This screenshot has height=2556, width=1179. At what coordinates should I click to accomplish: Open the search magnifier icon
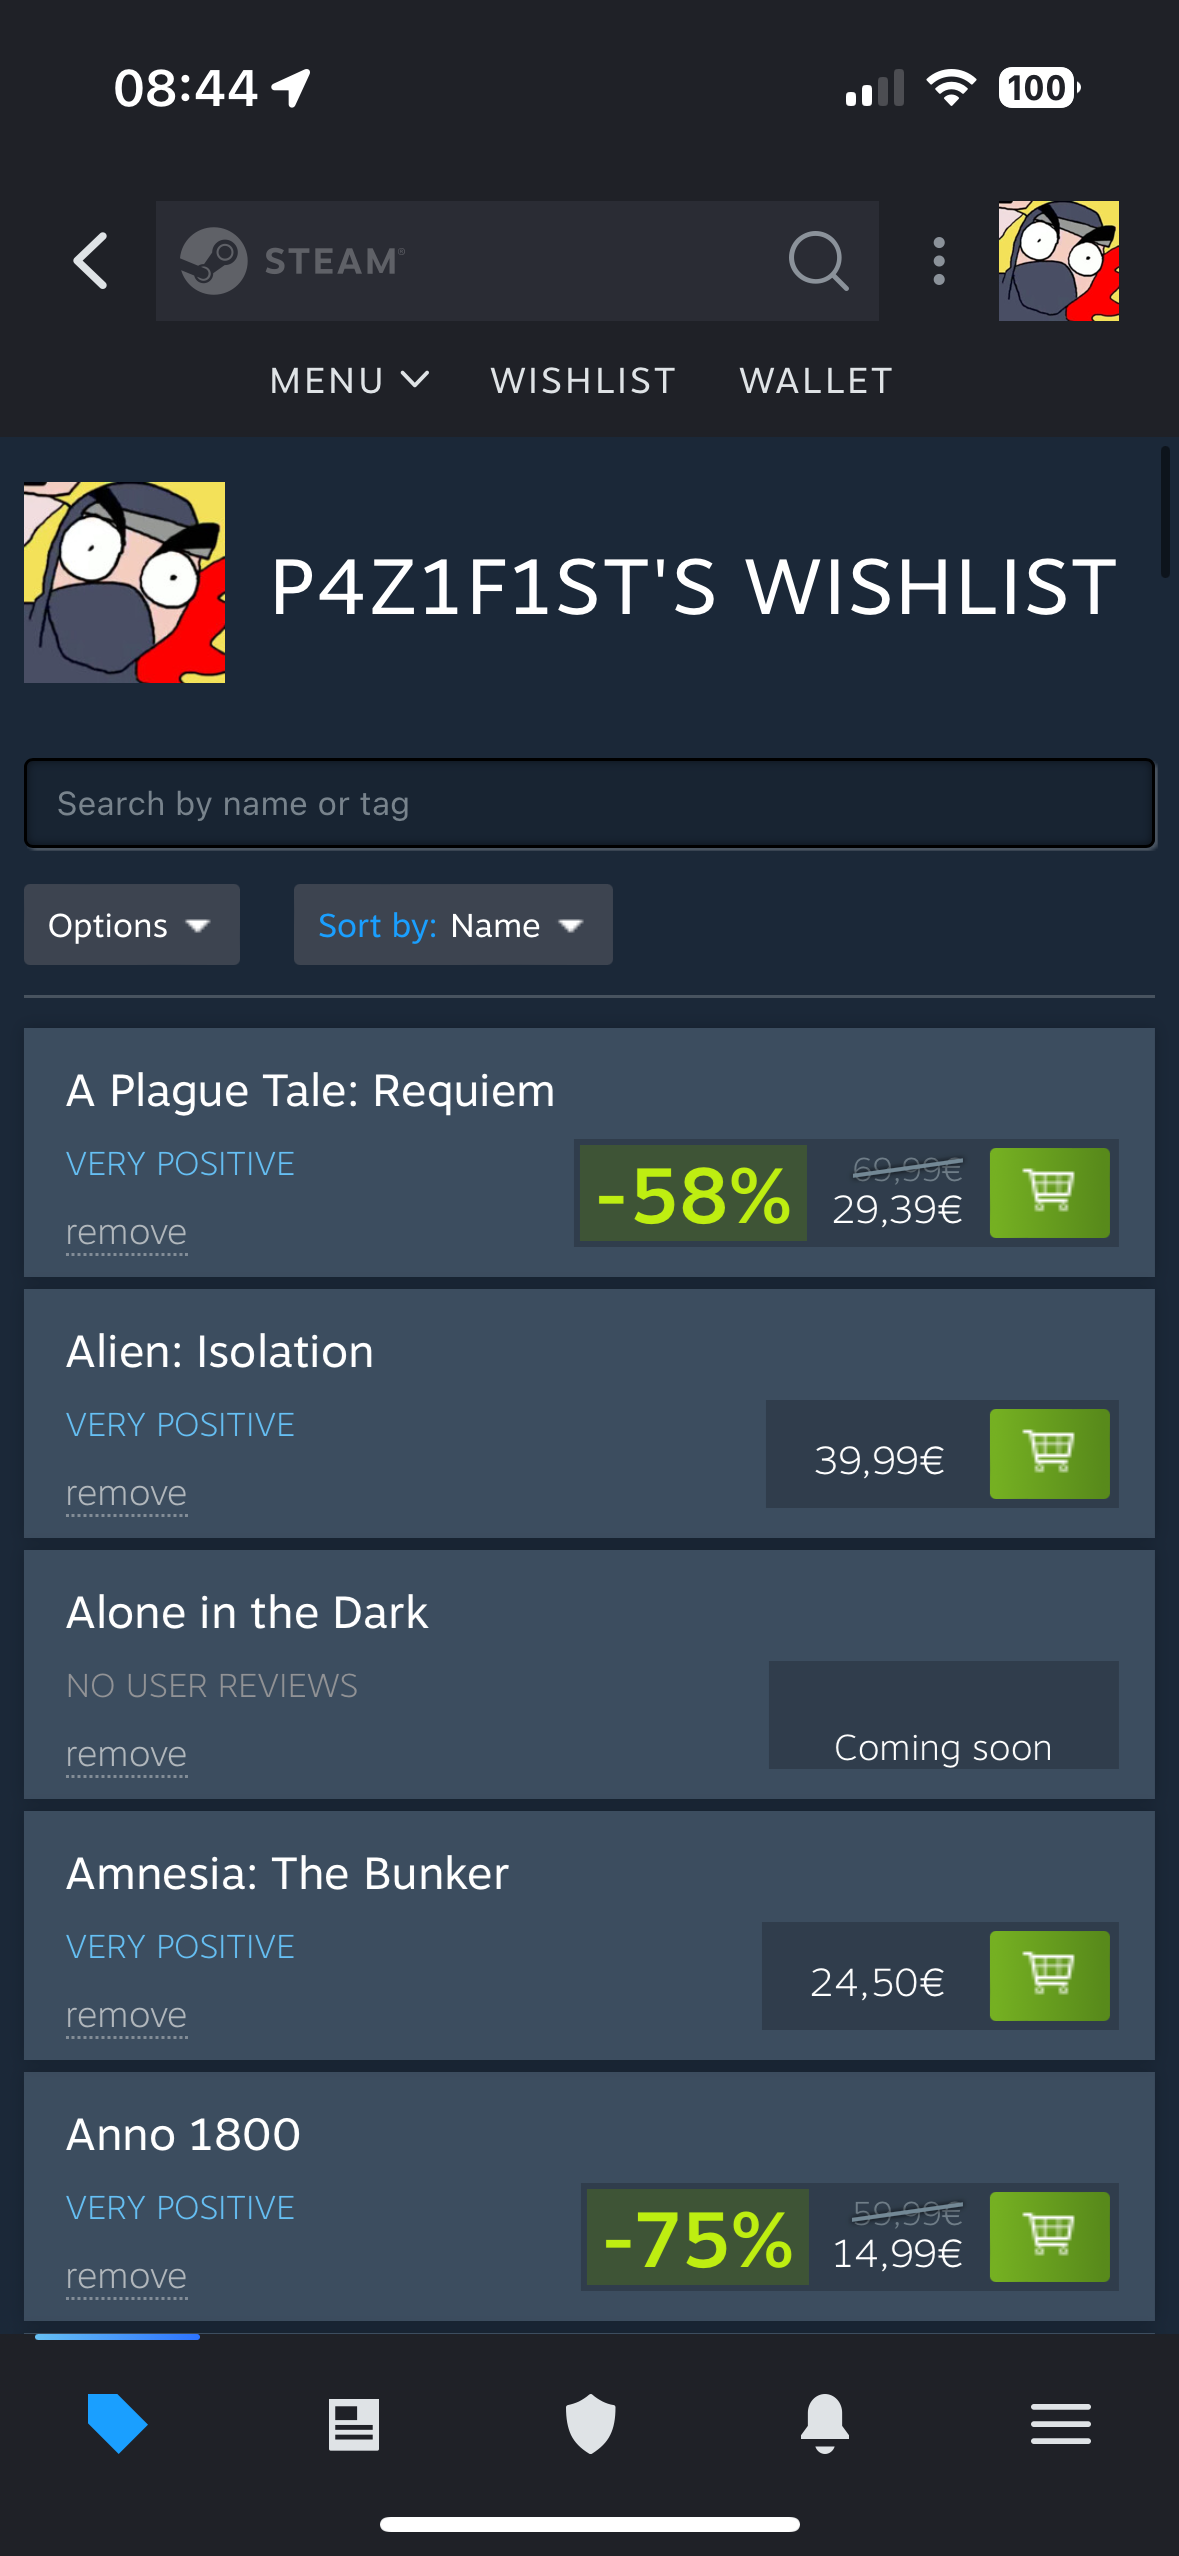[818, 261]
